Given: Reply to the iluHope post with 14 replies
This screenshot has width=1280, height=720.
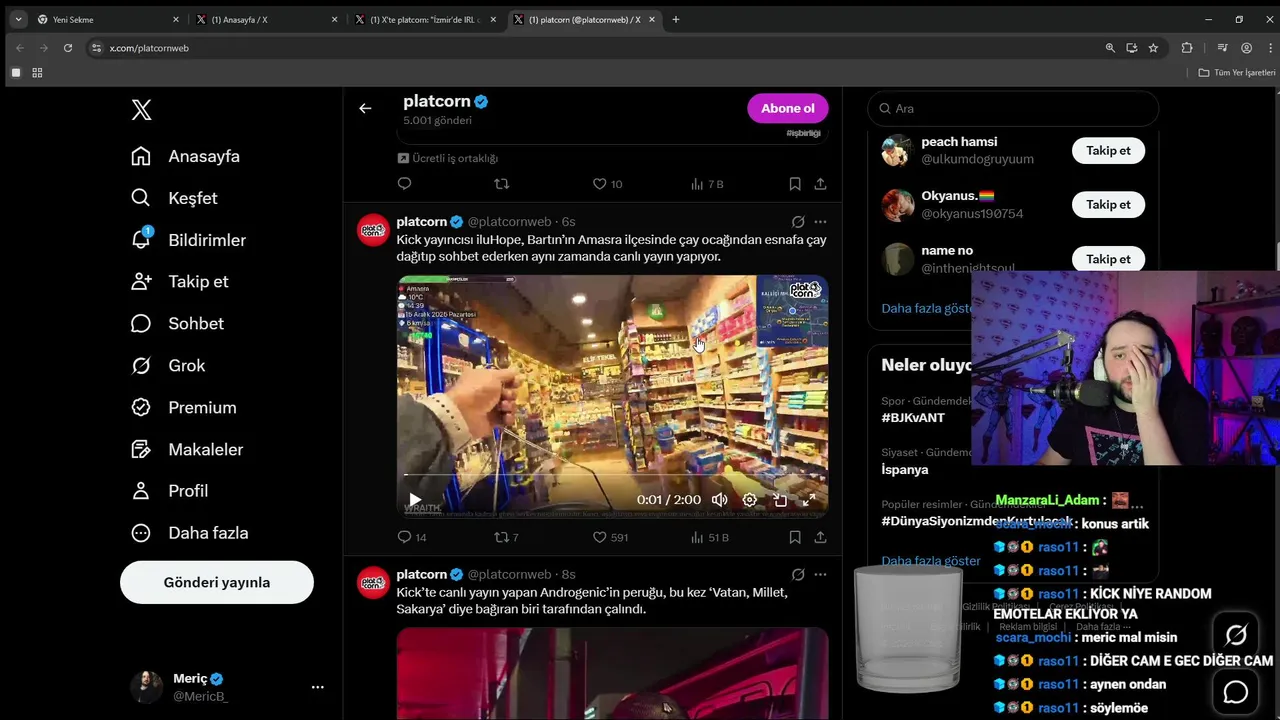Looking at the screenshot, I should pyautogui.click(x=411, y=537).
